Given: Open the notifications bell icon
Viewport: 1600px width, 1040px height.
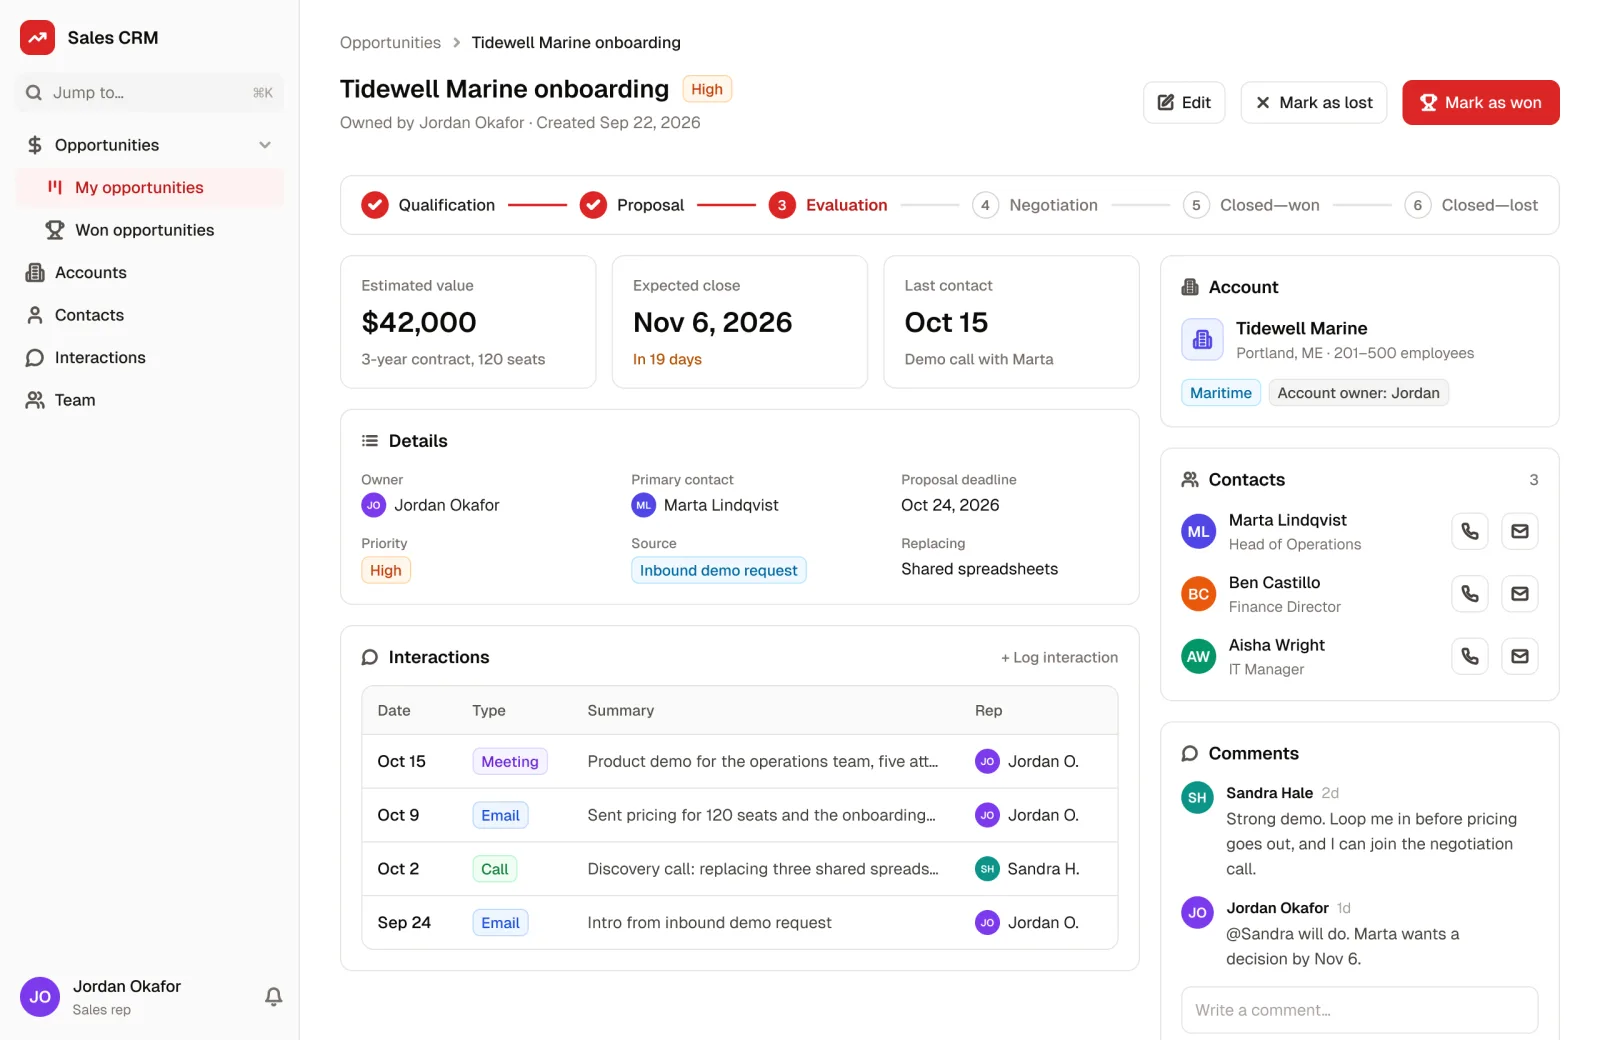Looking at the screenshot, I should coord(273,996).
